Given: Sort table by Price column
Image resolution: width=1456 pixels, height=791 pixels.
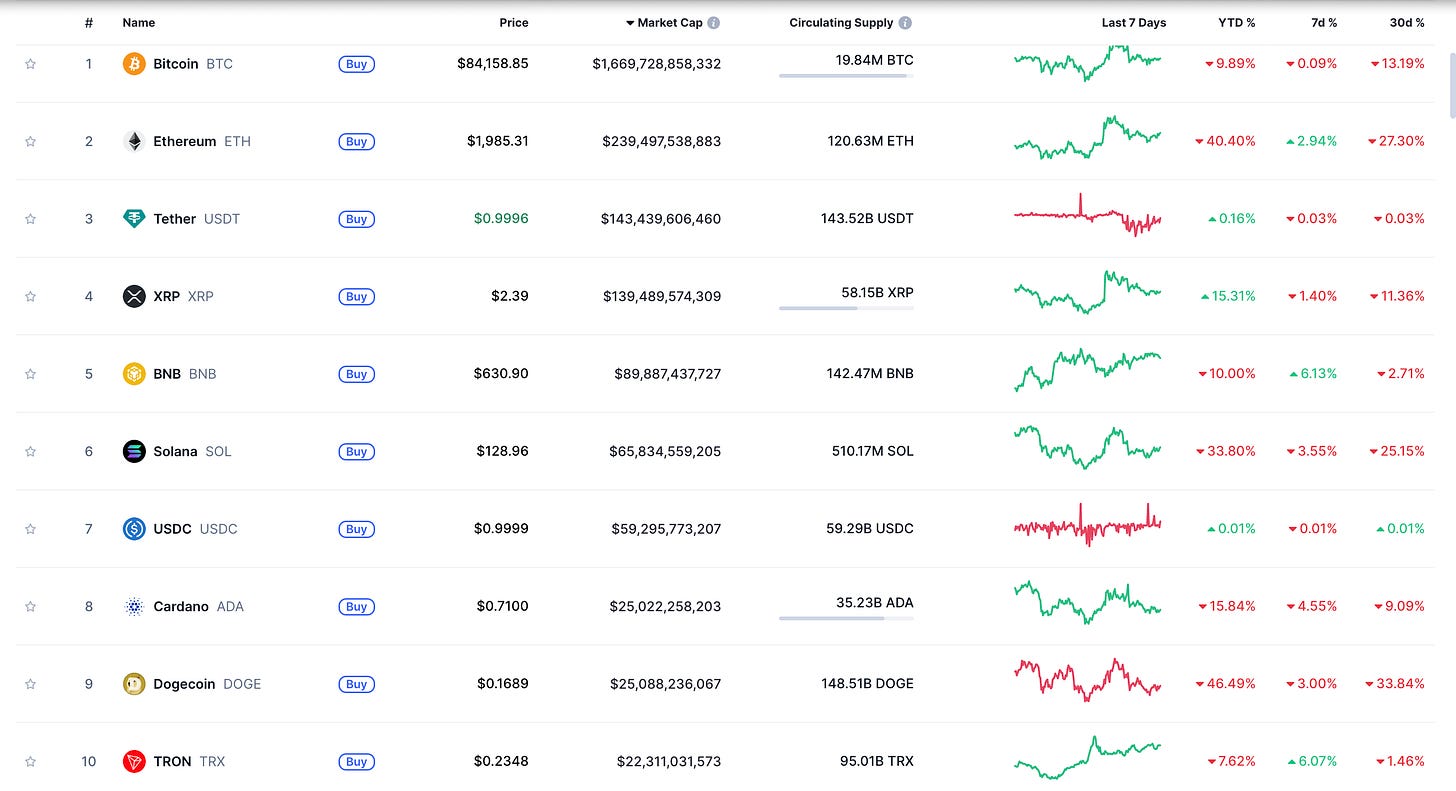Looking at the screenshot, I should [514, 23].
